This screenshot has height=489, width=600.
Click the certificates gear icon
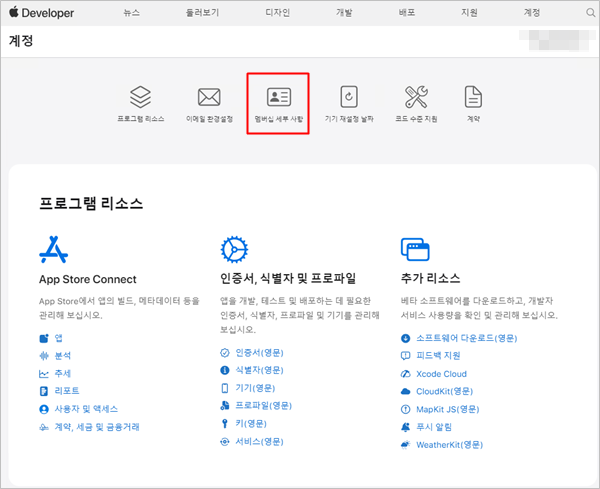pyautogui.click(x=234, y=249)
